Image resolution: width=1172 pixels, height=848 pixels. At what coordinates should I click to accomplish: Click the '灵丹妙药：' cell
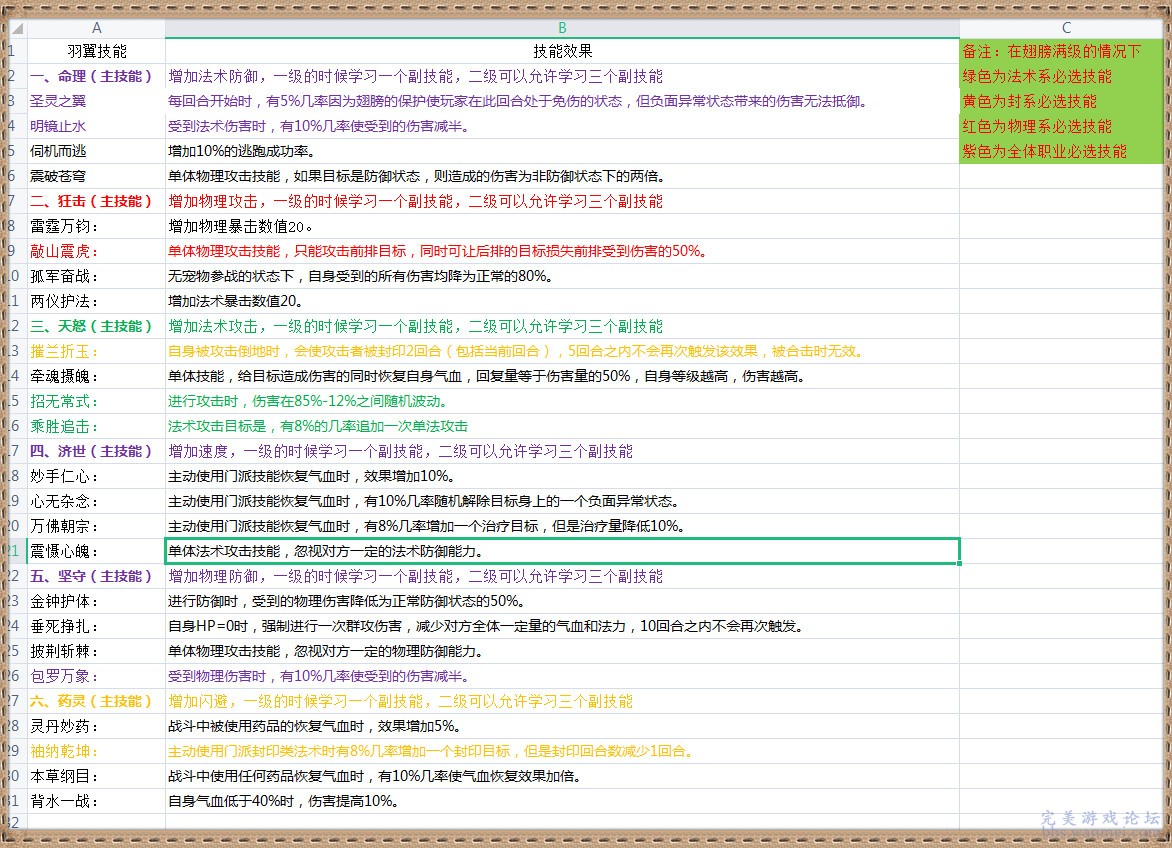tap(96, 727)
